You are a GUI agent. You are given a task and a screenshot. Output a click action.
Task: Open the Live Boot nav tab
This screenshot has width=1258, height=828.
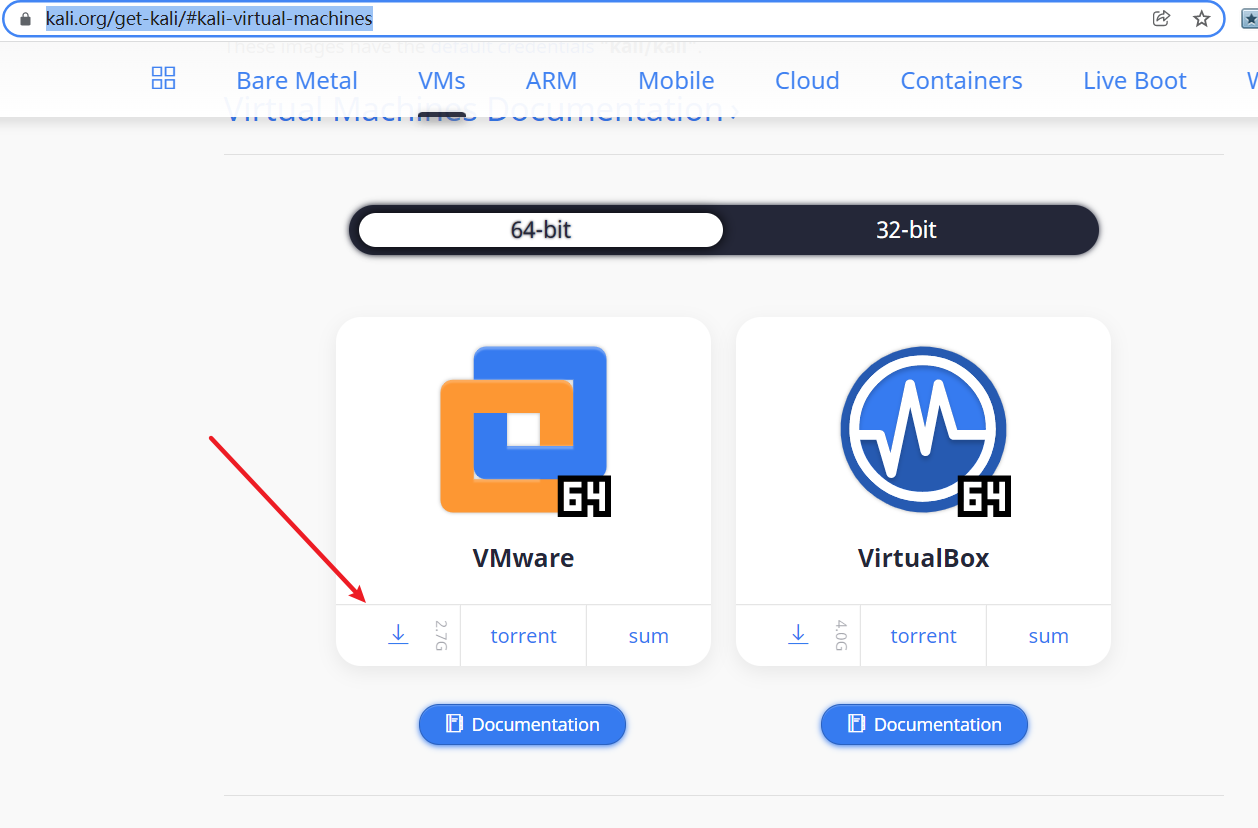1135,81
